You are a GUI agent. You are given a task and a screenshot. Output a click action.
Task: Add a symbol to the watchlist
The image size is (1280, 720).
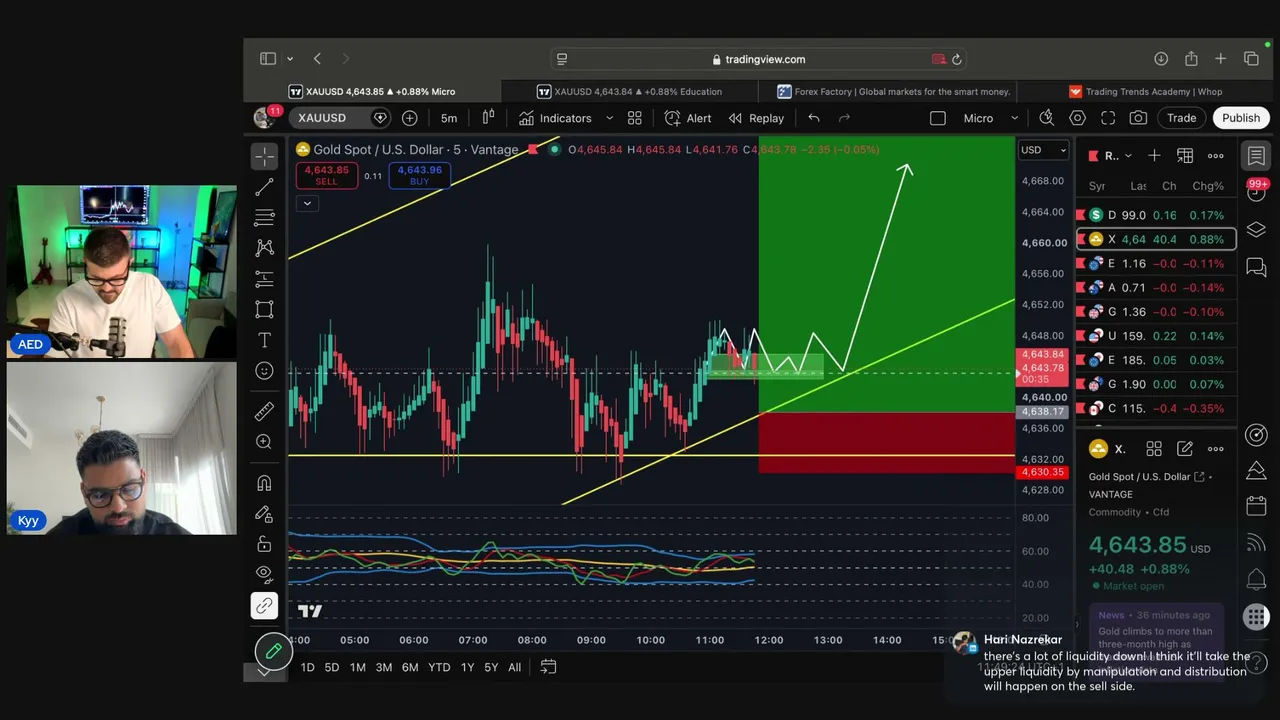(x=1154, y=156)
